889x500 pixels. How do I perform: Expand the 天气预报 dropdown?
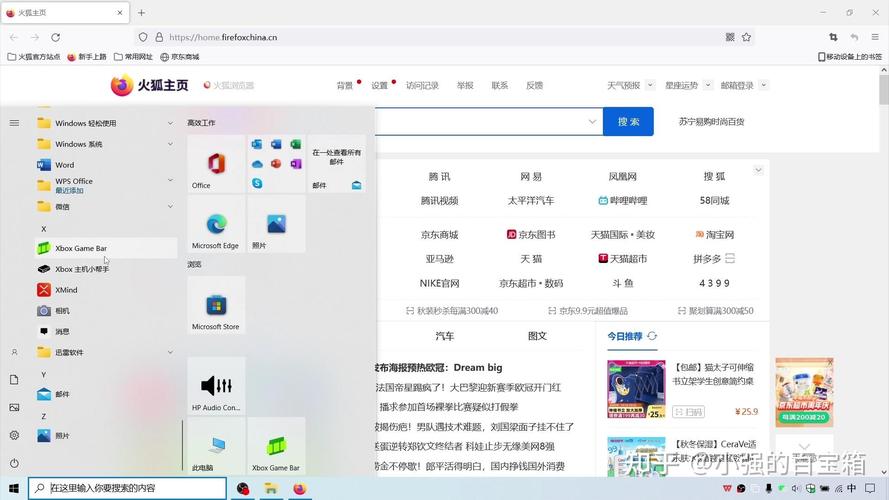pos(650,86)
